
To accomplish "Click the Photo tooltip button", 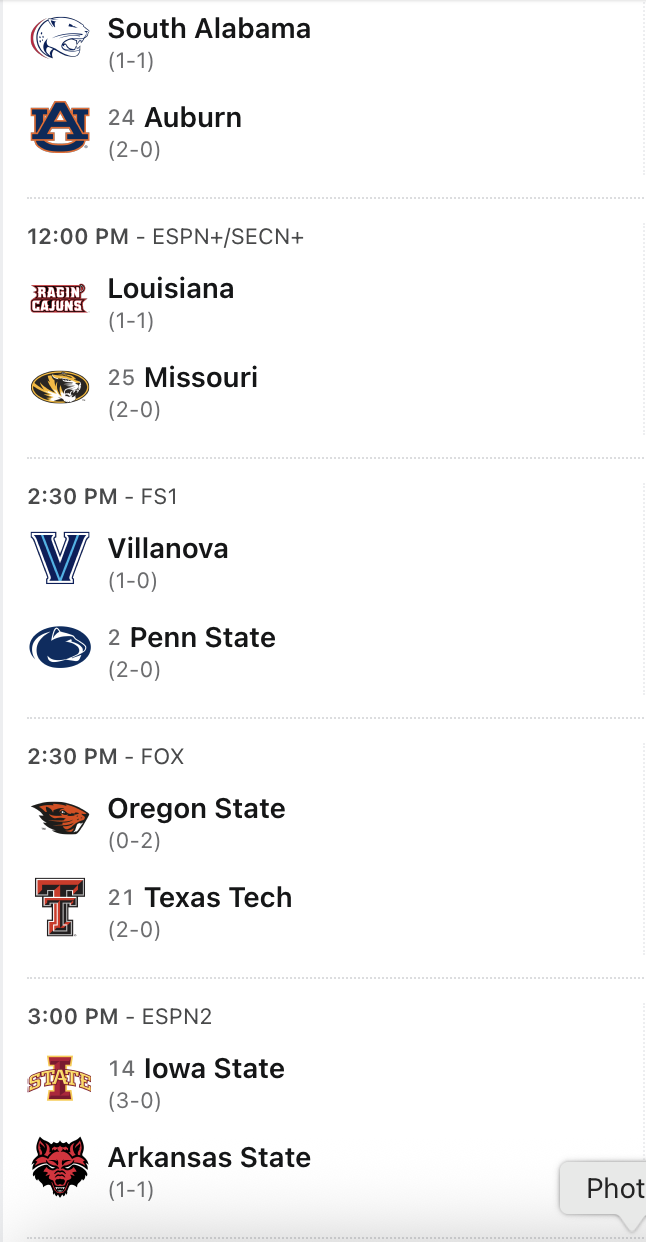I will pos(610,1188).
